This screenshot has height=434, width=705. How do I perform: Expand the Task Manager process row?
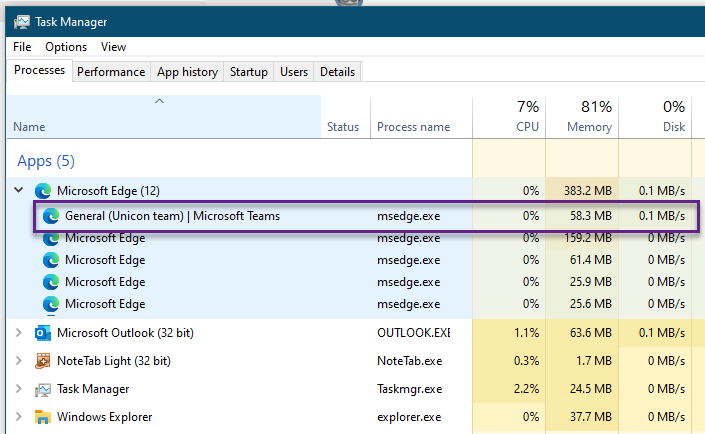pyautogui.click(x=18, y=389)
